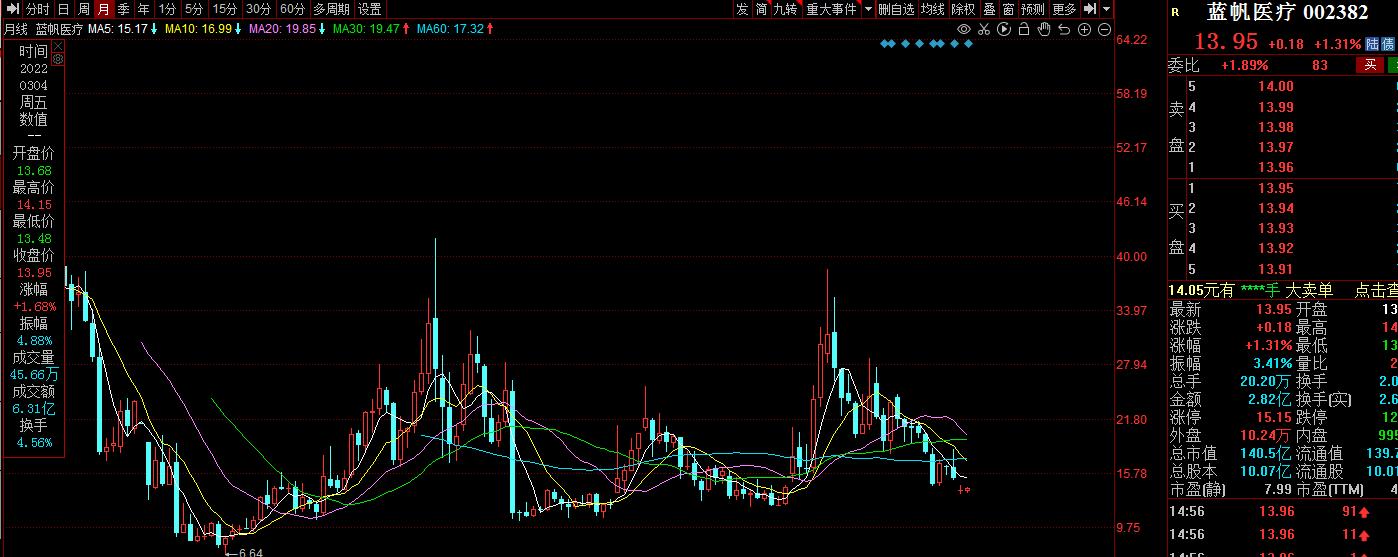The width and height of the screenshot is (1398, 557).
Task: Switch to 年 yearly chart
Action: (x=143, y=9)
